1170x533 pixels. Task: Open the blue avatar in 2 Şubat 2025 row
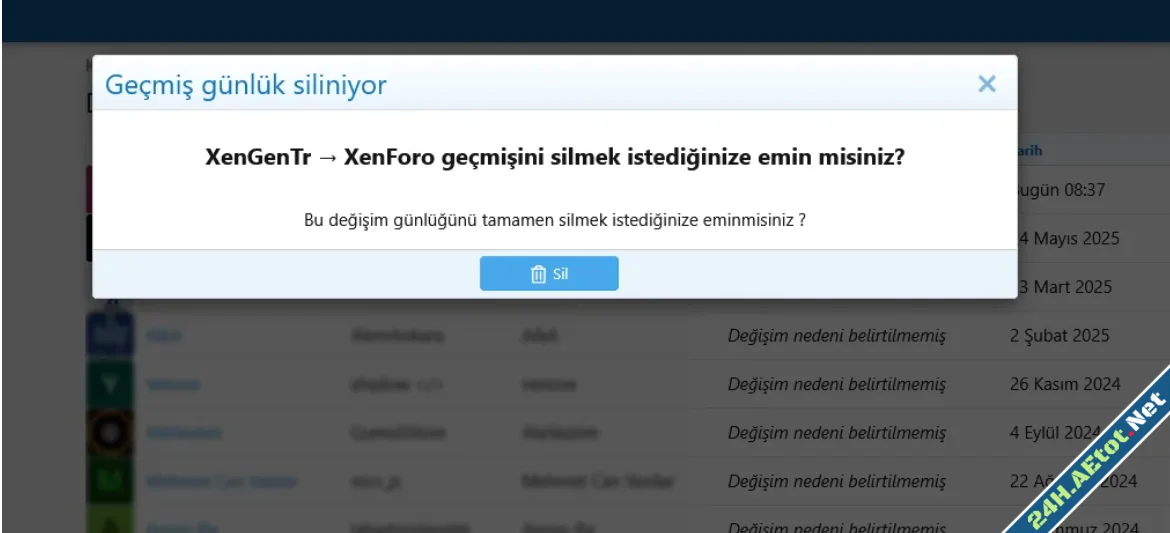coord(110,335)
